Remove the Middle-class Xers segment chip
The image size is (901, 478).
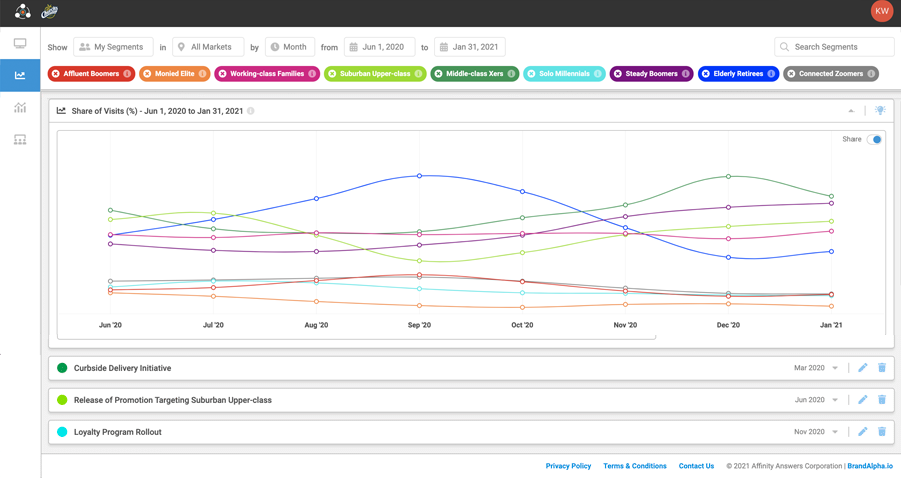click(x=438, y=74)
